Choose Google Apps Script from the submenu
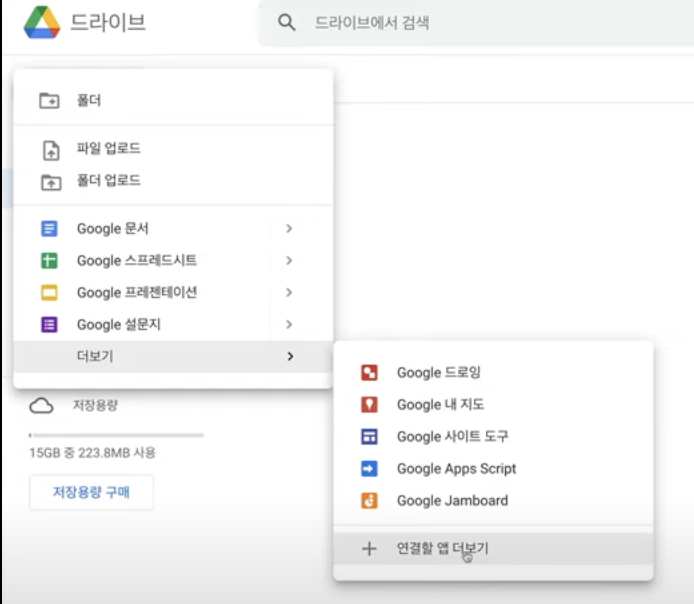The image size is (694, 604). tap(493, 469)
